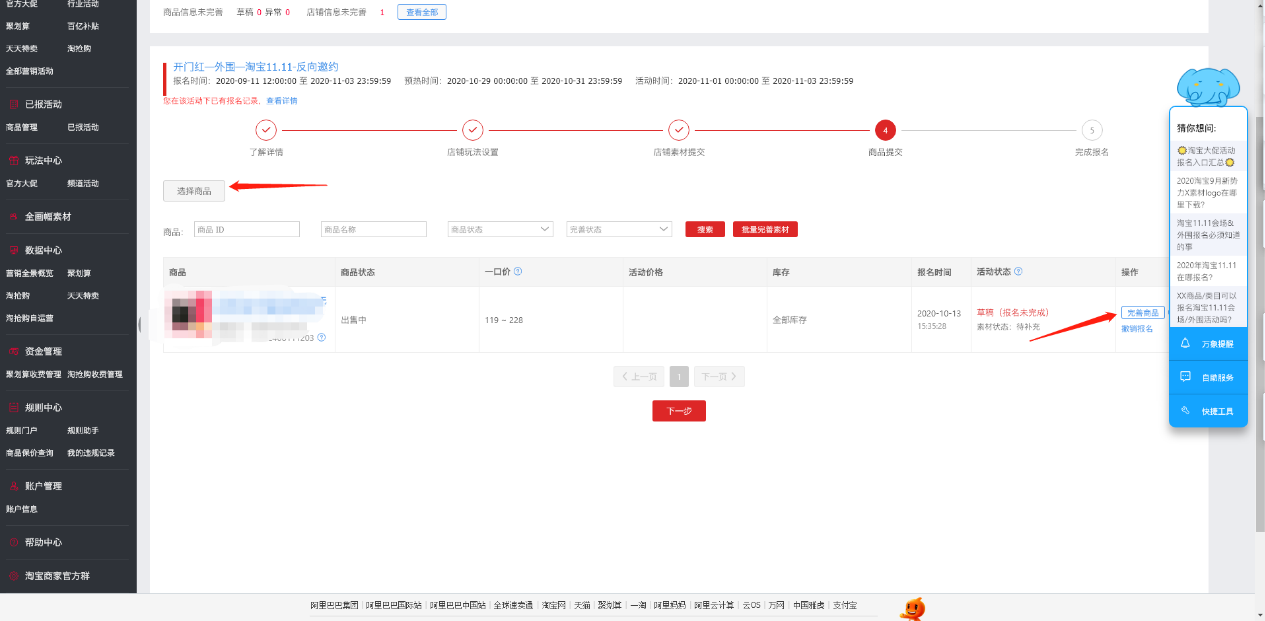Open 淘抢购自运营 in the sidebar
The image size is (1265, 621).
tap(30, 318)
